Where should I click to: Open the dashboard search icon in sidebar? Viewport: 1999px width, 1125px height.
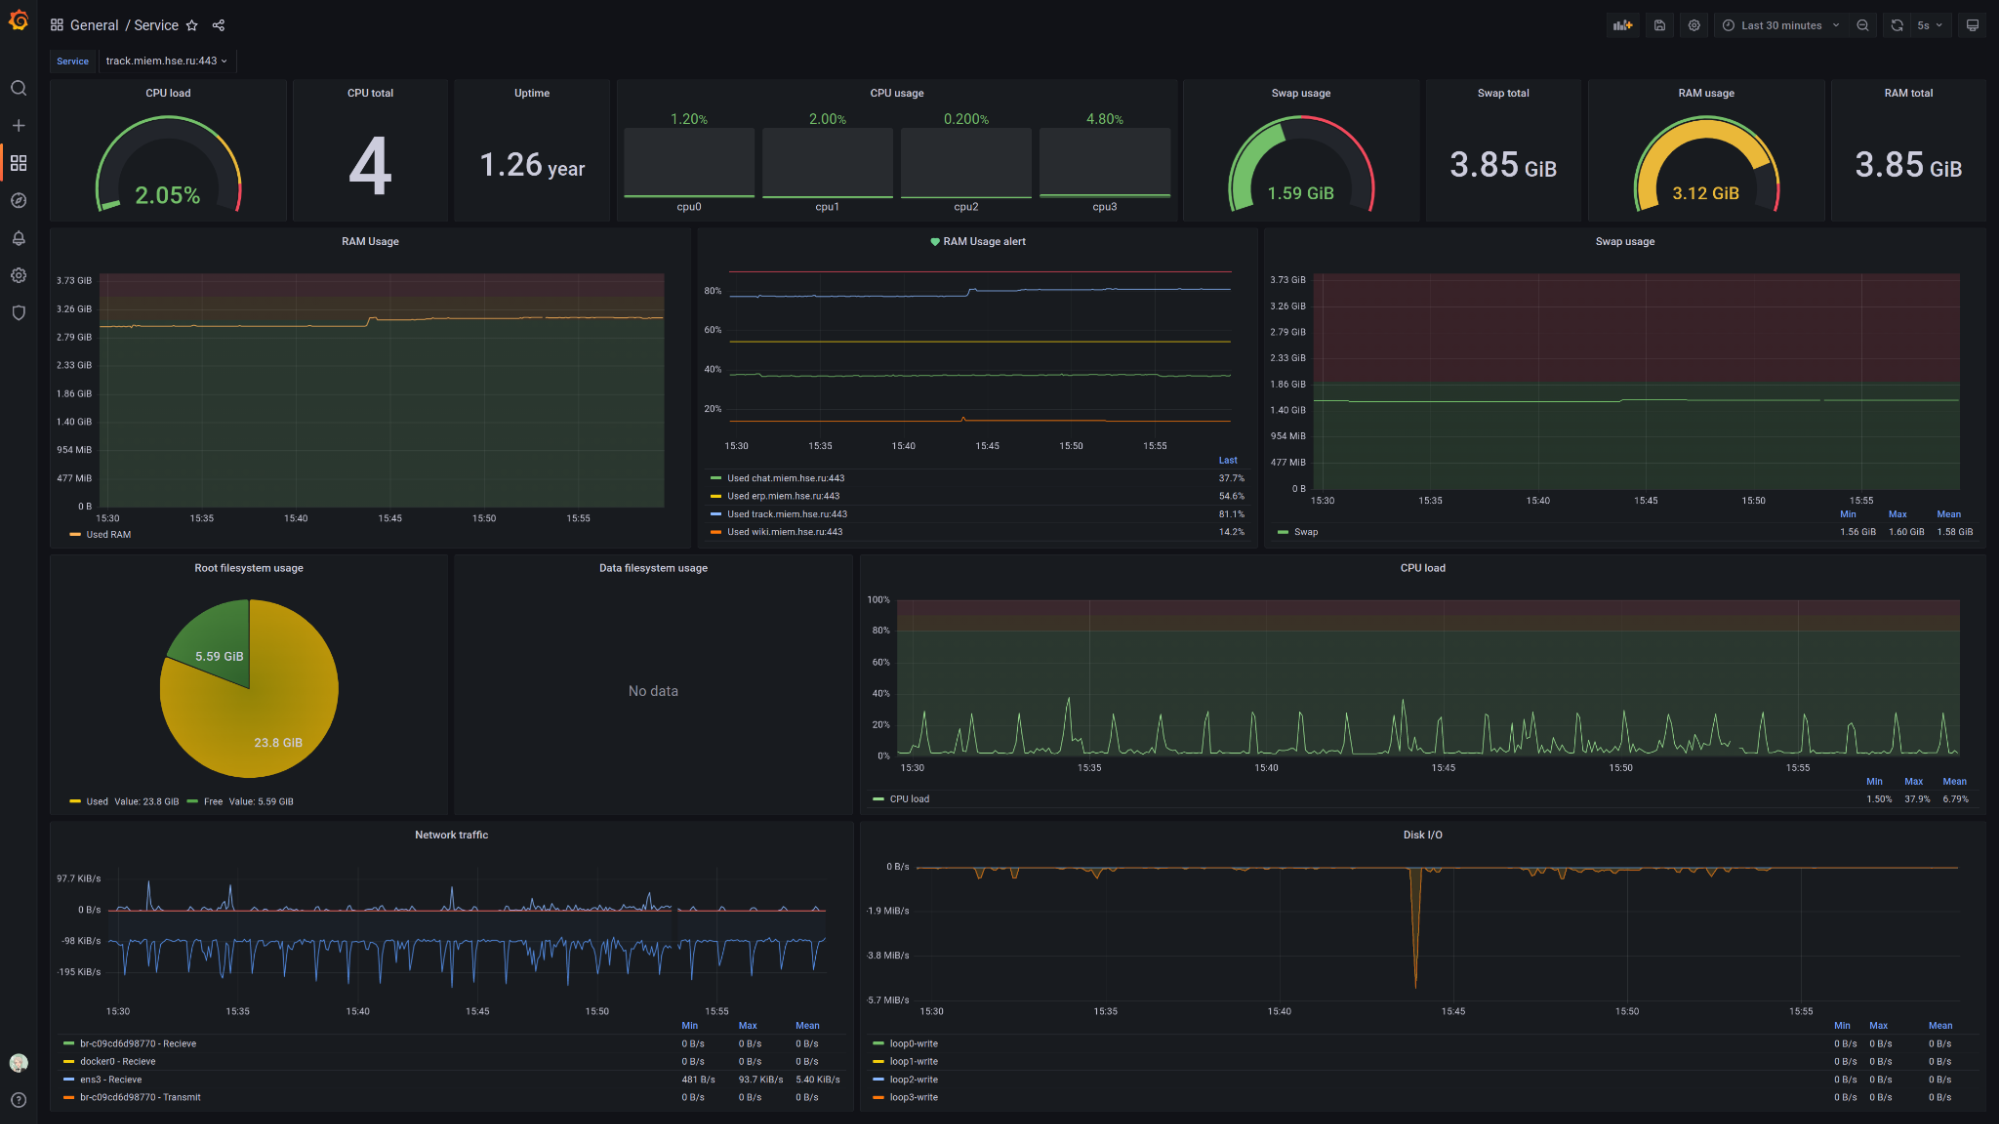pyautogui.click(x=18, y=88)
